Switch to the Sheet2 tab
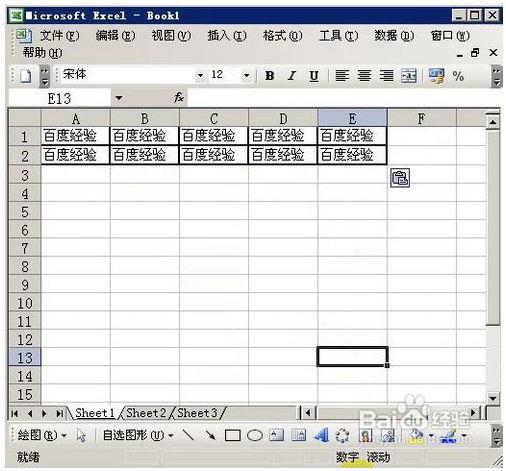 pyautogui.click(x=146, y=413)
